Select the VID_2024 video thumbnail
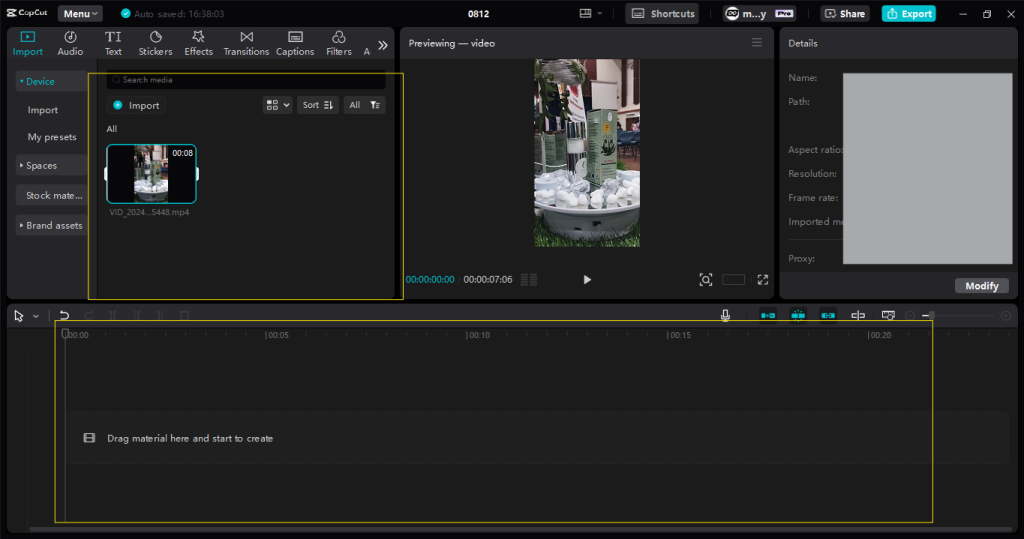Screen dimensions: 1024x539 [x=151, y=174]
